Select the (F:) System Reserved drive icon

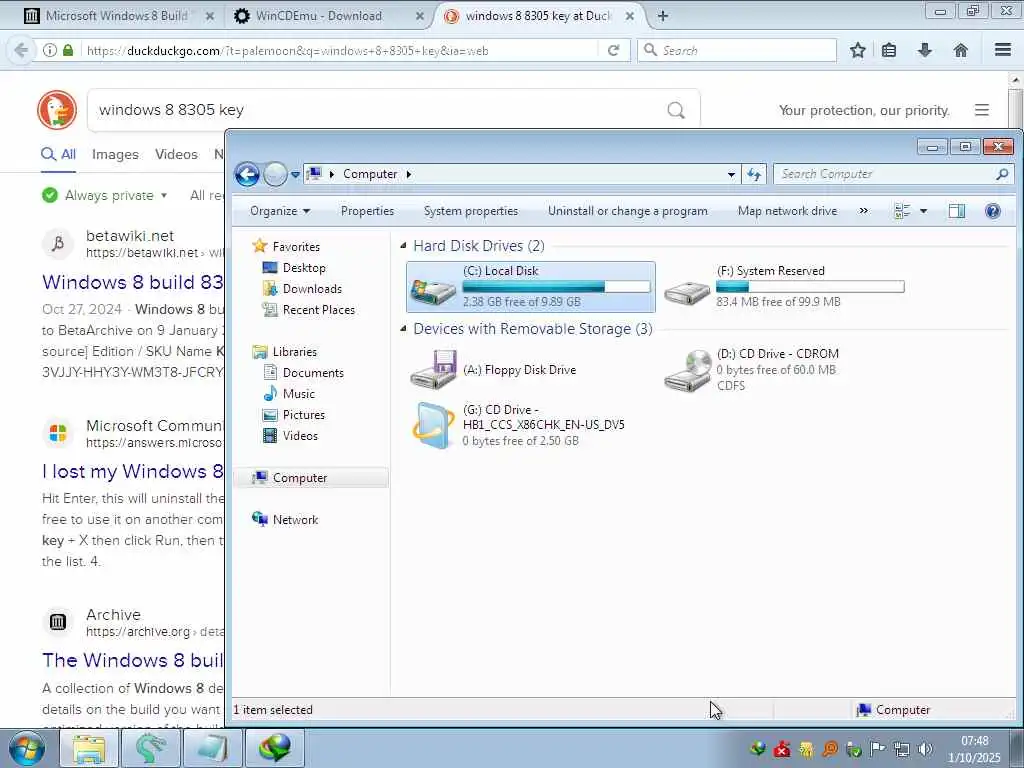pyautogui.click(x=687, y=291)
